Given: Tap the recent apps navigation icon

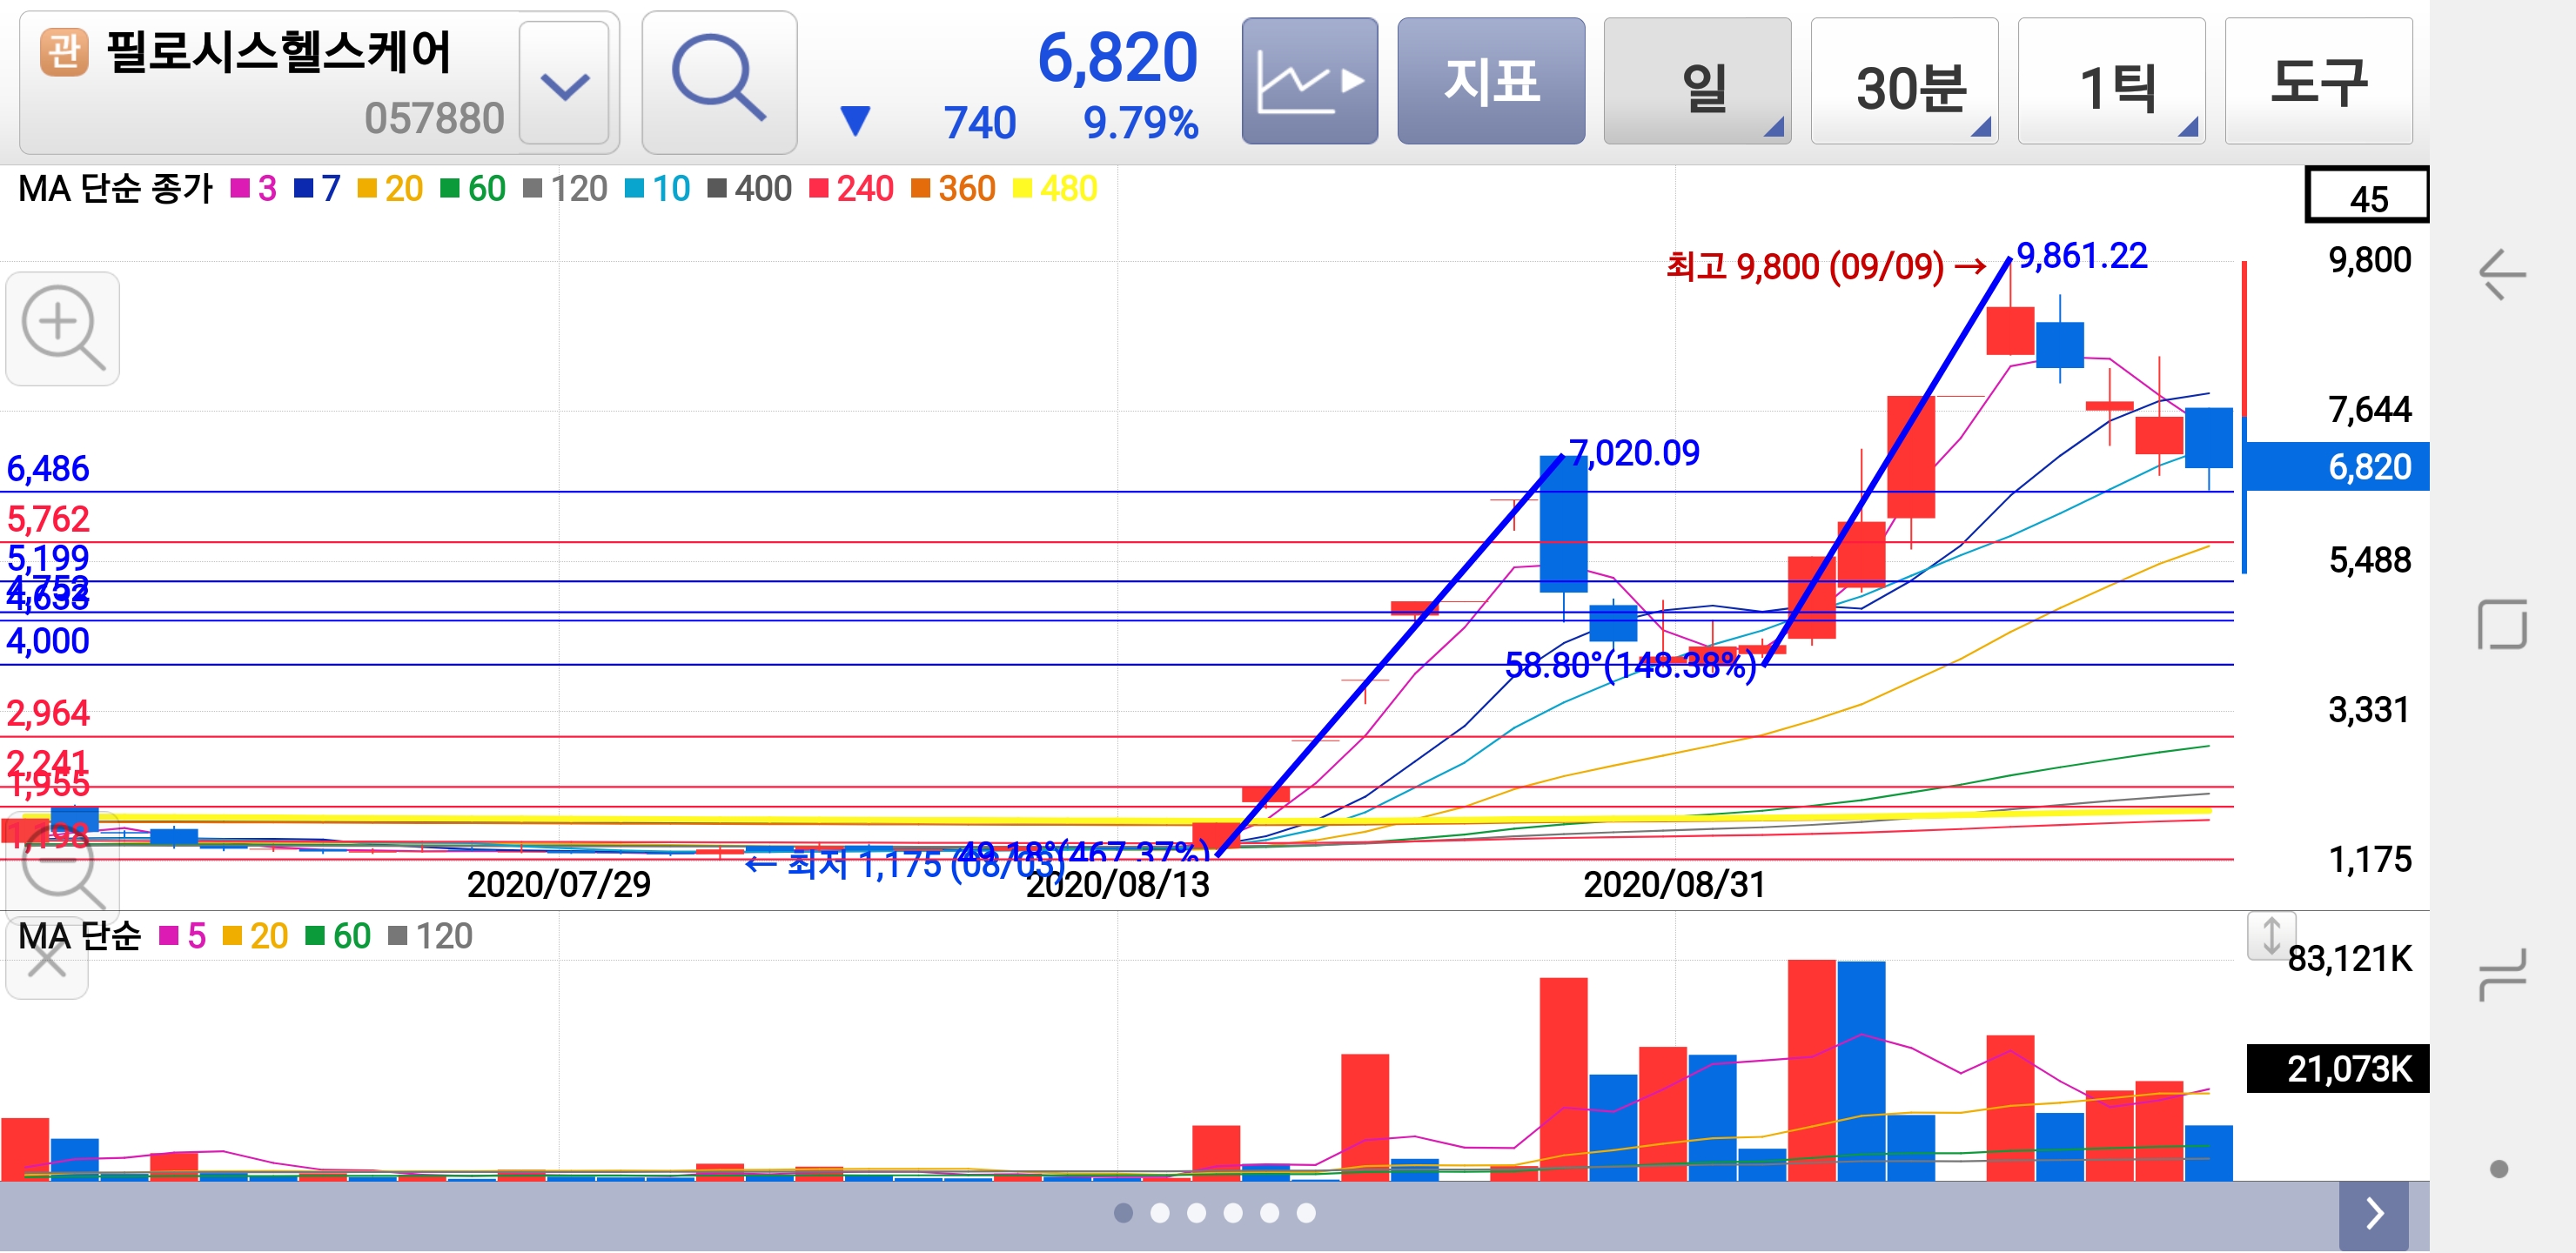Looking at the screenshot, I should pyautogui.click(x=2501, y=974).
